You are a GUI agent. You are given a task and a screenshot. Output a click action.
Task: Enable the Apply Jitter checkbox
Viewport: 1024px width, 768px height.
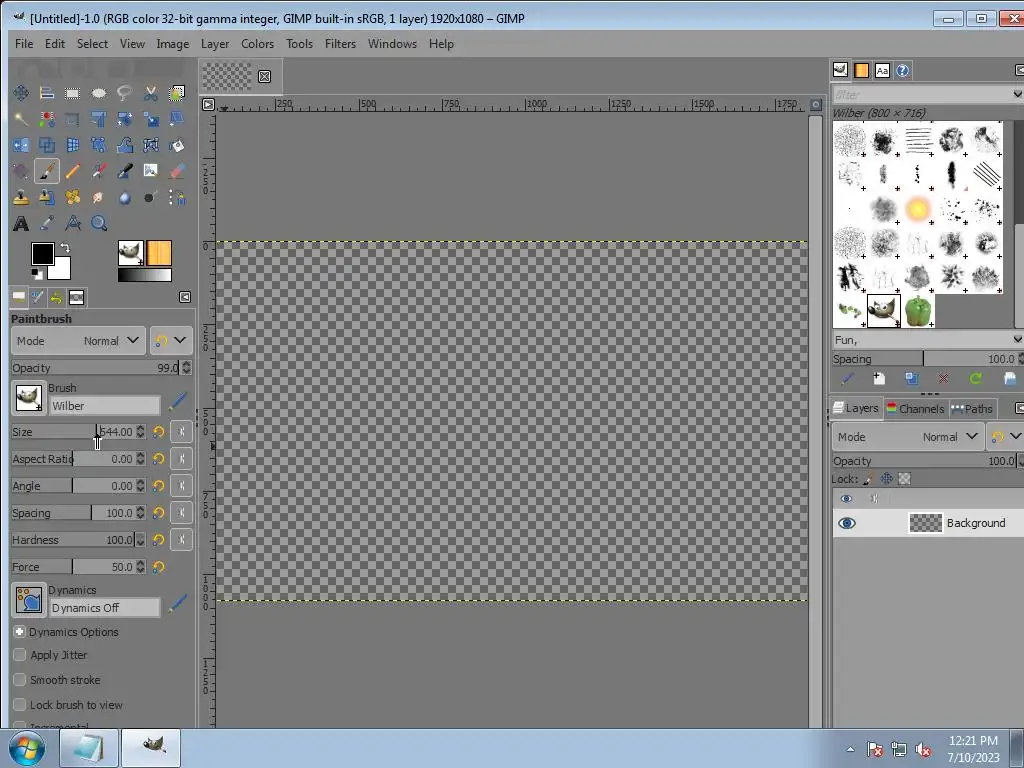tap(20, 655)
